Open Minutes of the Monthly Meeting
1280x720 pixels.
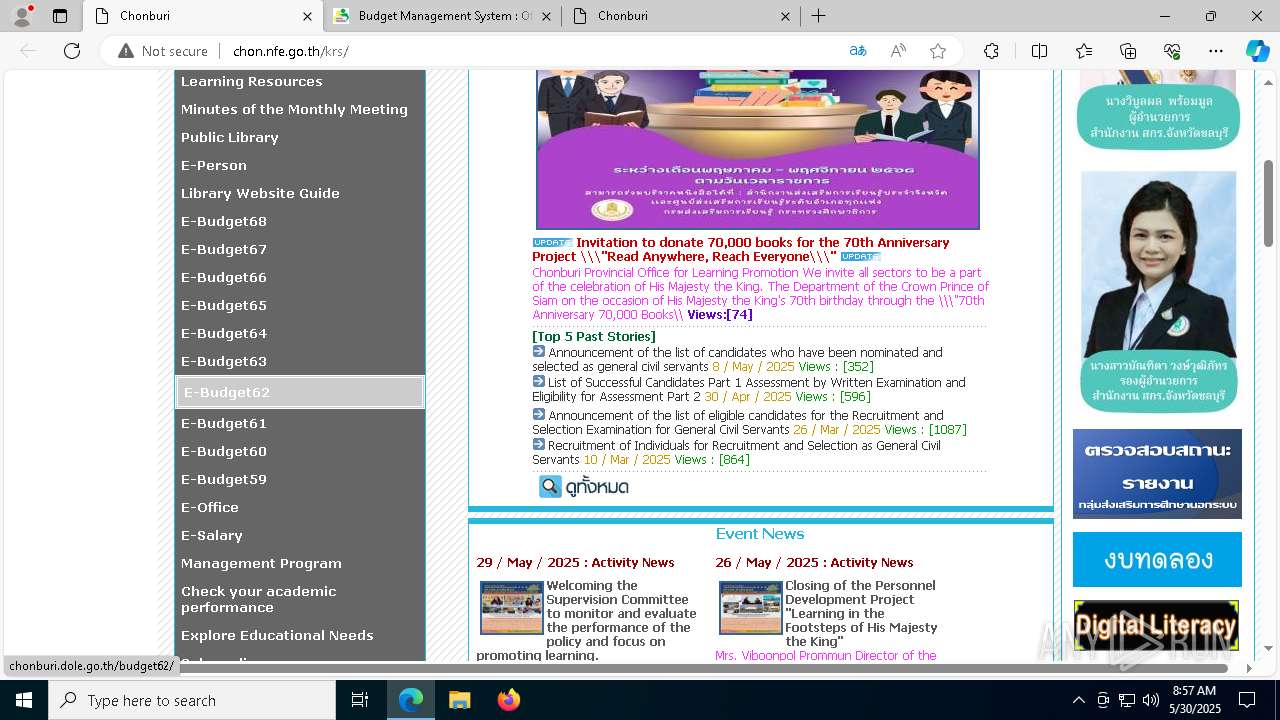pos(294,109)
